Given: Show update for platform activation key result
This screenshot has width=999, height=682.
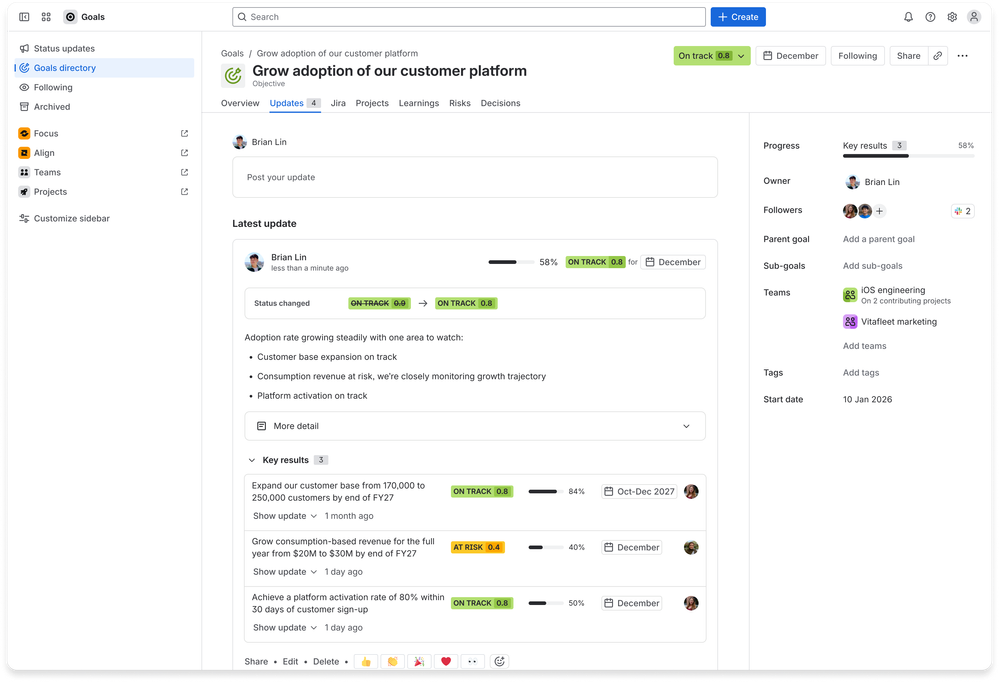Looking at the screenshot, I should [285, 628].
